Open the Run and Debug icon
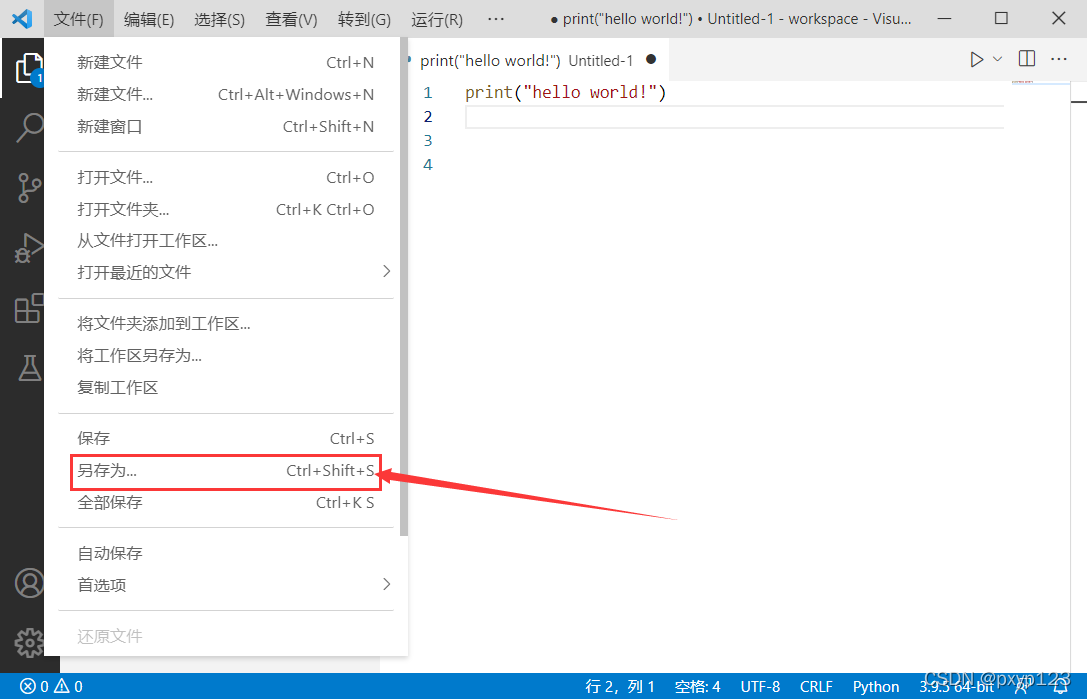 [28, 248]
